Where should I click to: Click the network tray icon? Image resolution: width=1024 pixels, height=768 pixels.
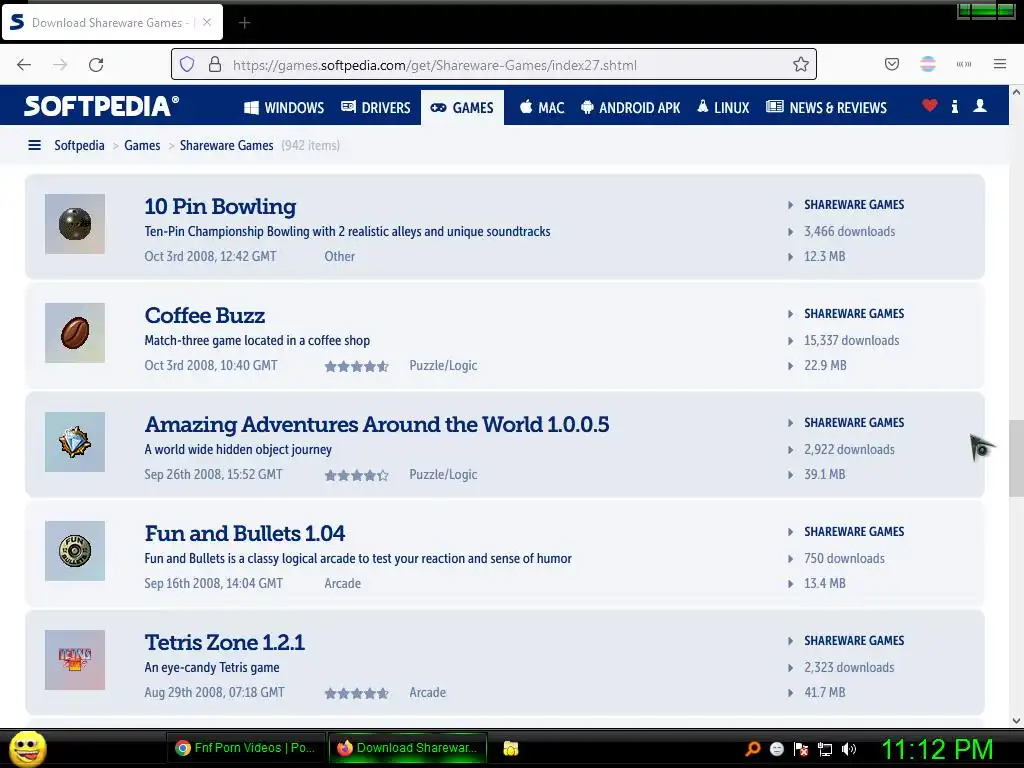825,749
